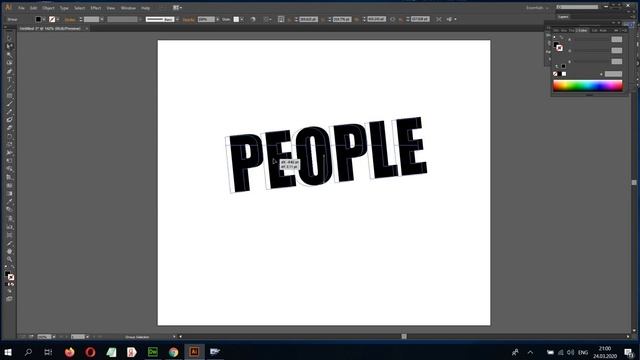Open the fill color dropdown in control bar
The image size is (640, 360).
pos(44,19)
